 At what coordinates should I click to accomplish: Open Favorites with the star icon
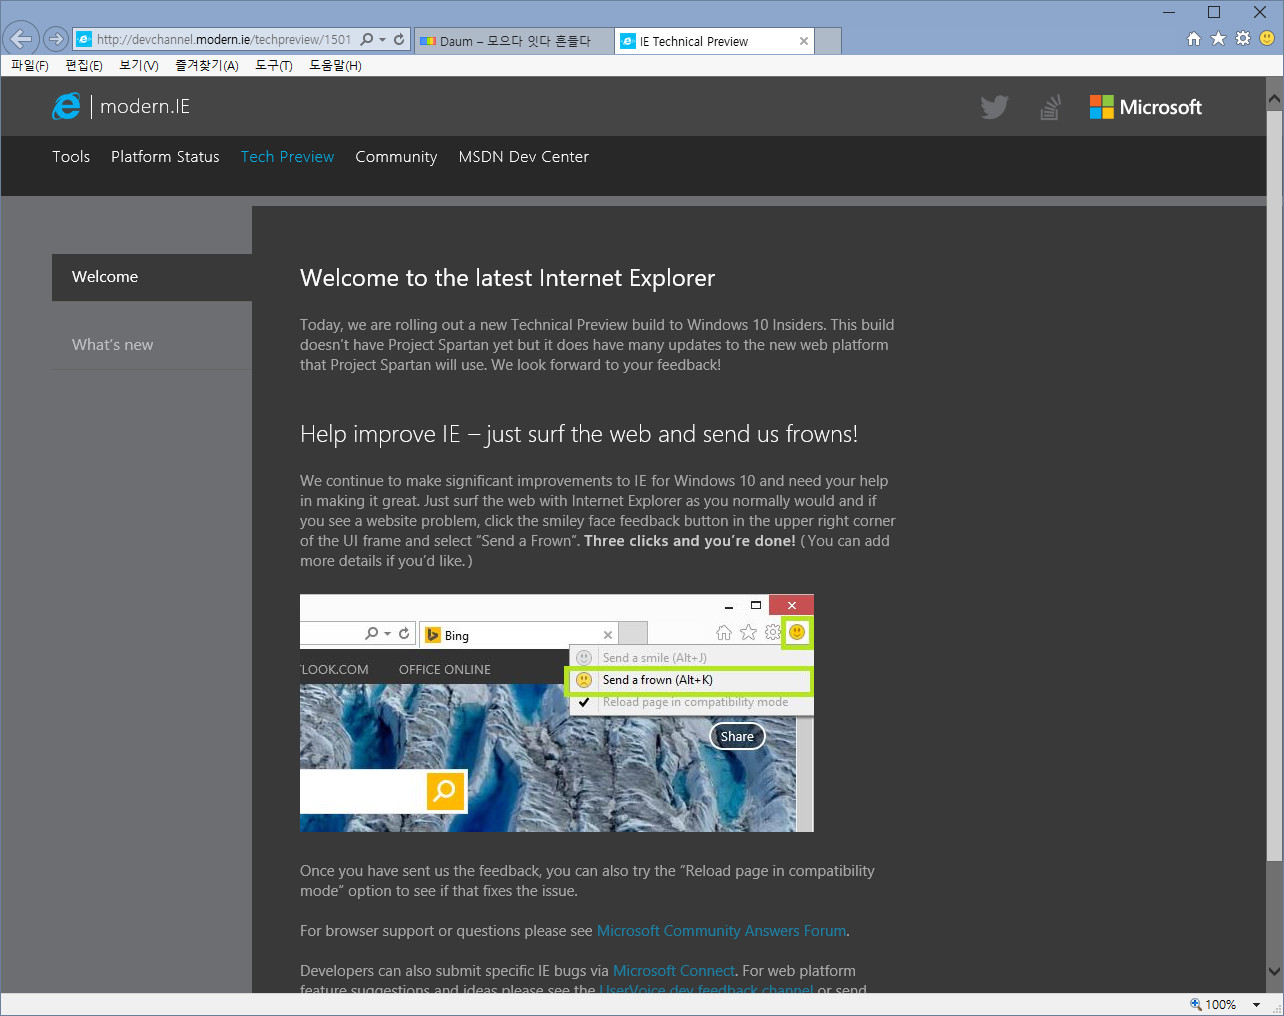point(1218,38)
